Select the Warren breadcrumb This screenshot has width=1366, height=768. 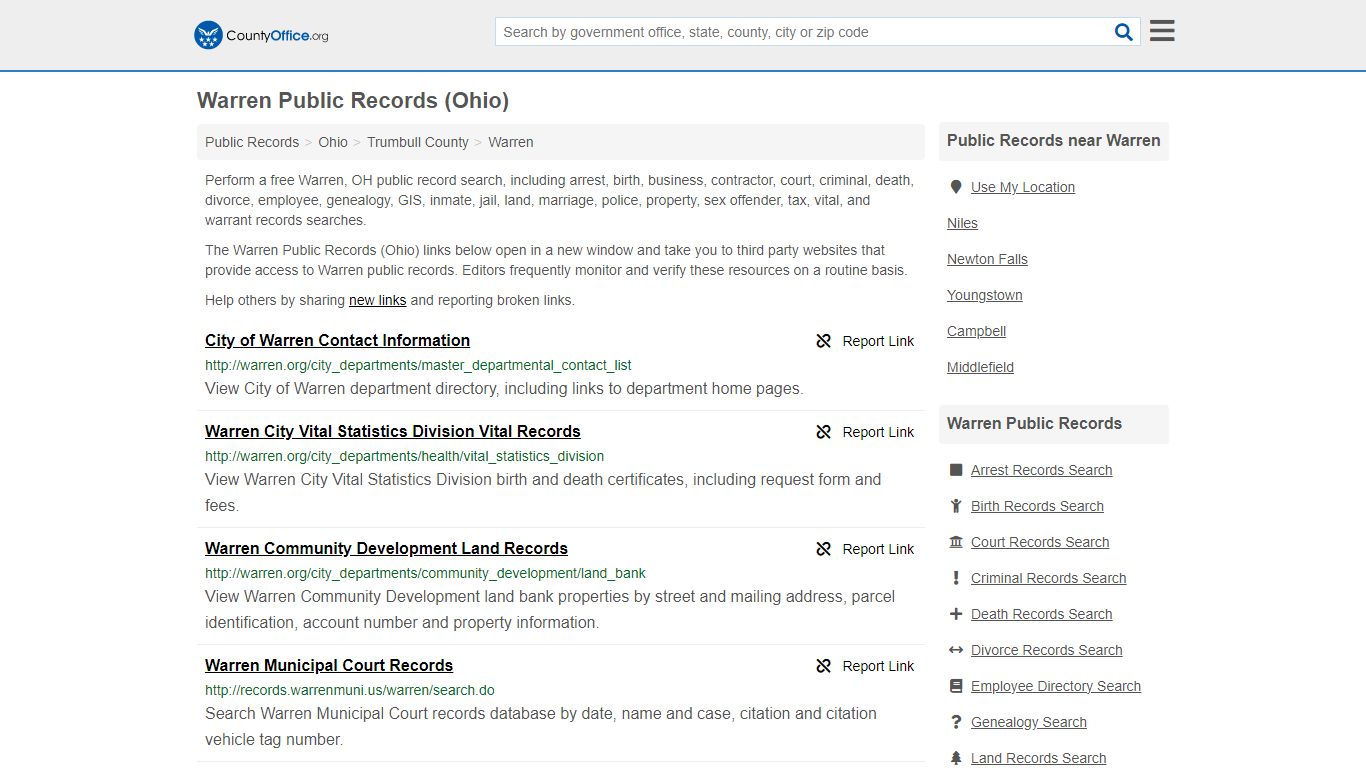[x=511, y=142]
